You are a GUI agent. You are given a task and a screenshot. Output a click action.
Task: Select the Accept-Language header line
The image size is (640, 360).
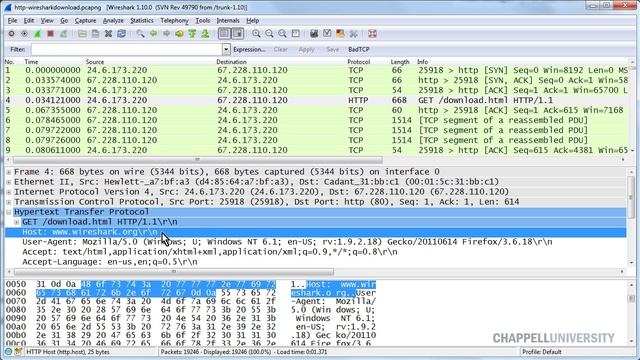pos(110,262)
